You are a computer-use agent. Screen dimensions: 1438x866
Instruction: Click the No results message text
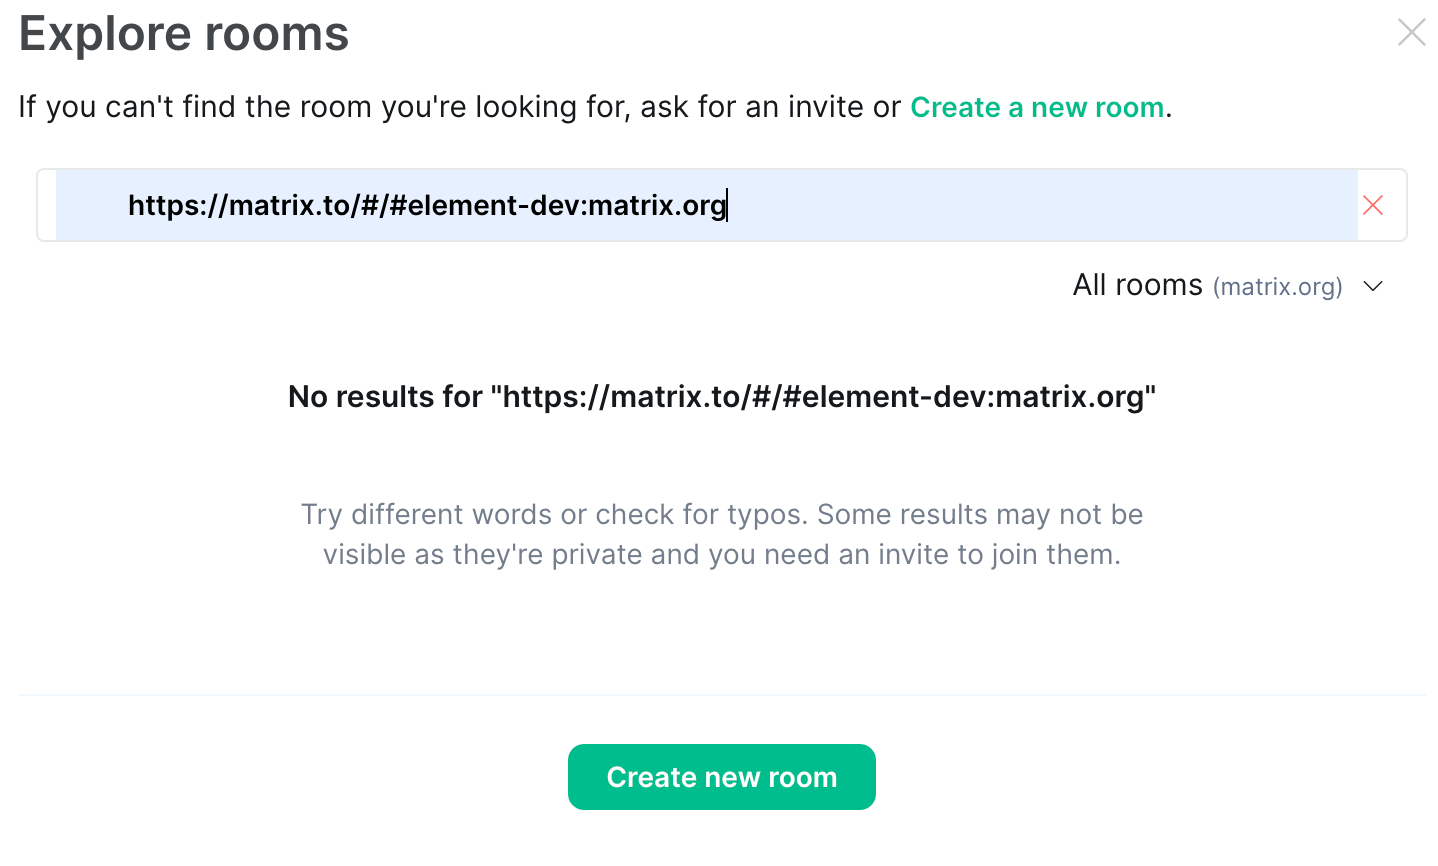[721, 397]
